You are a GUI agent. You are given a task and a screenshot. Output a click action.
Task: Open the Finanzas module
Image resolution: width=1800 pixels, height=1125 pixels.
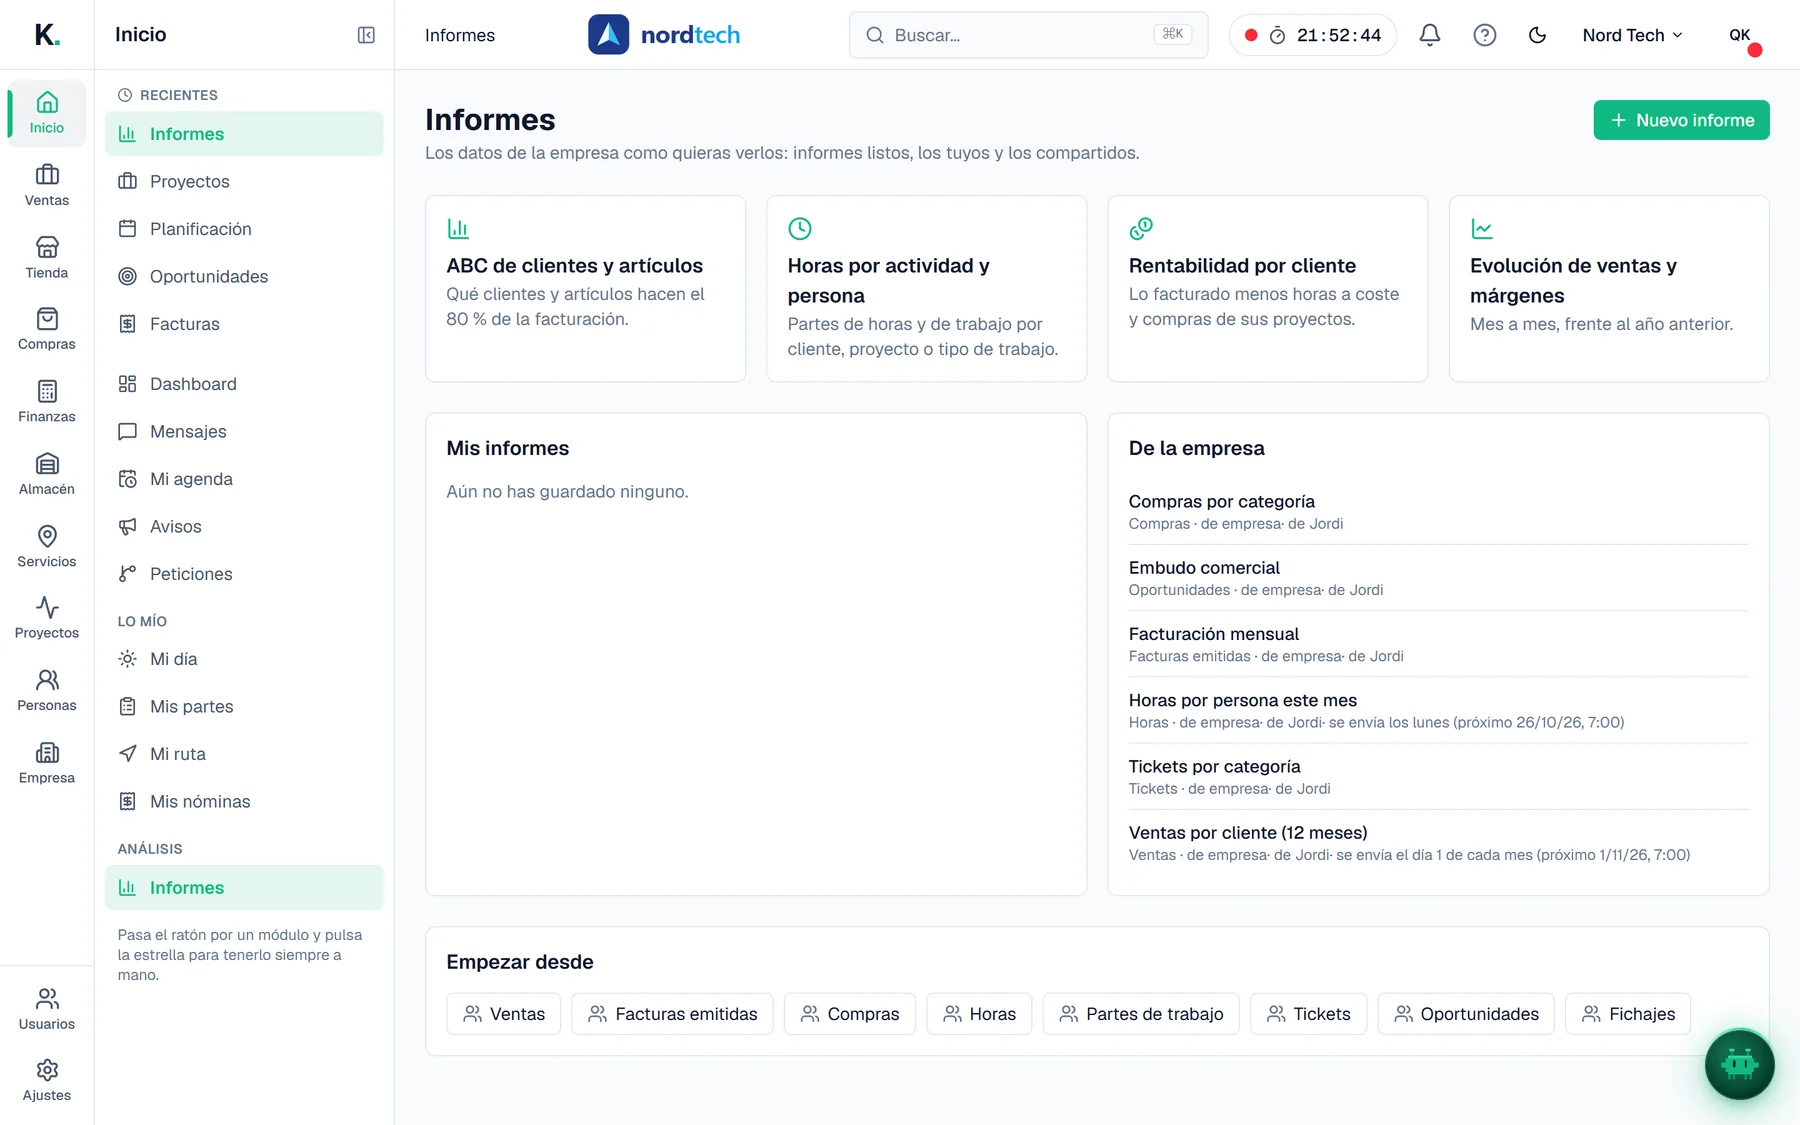[x=47, y=402]
